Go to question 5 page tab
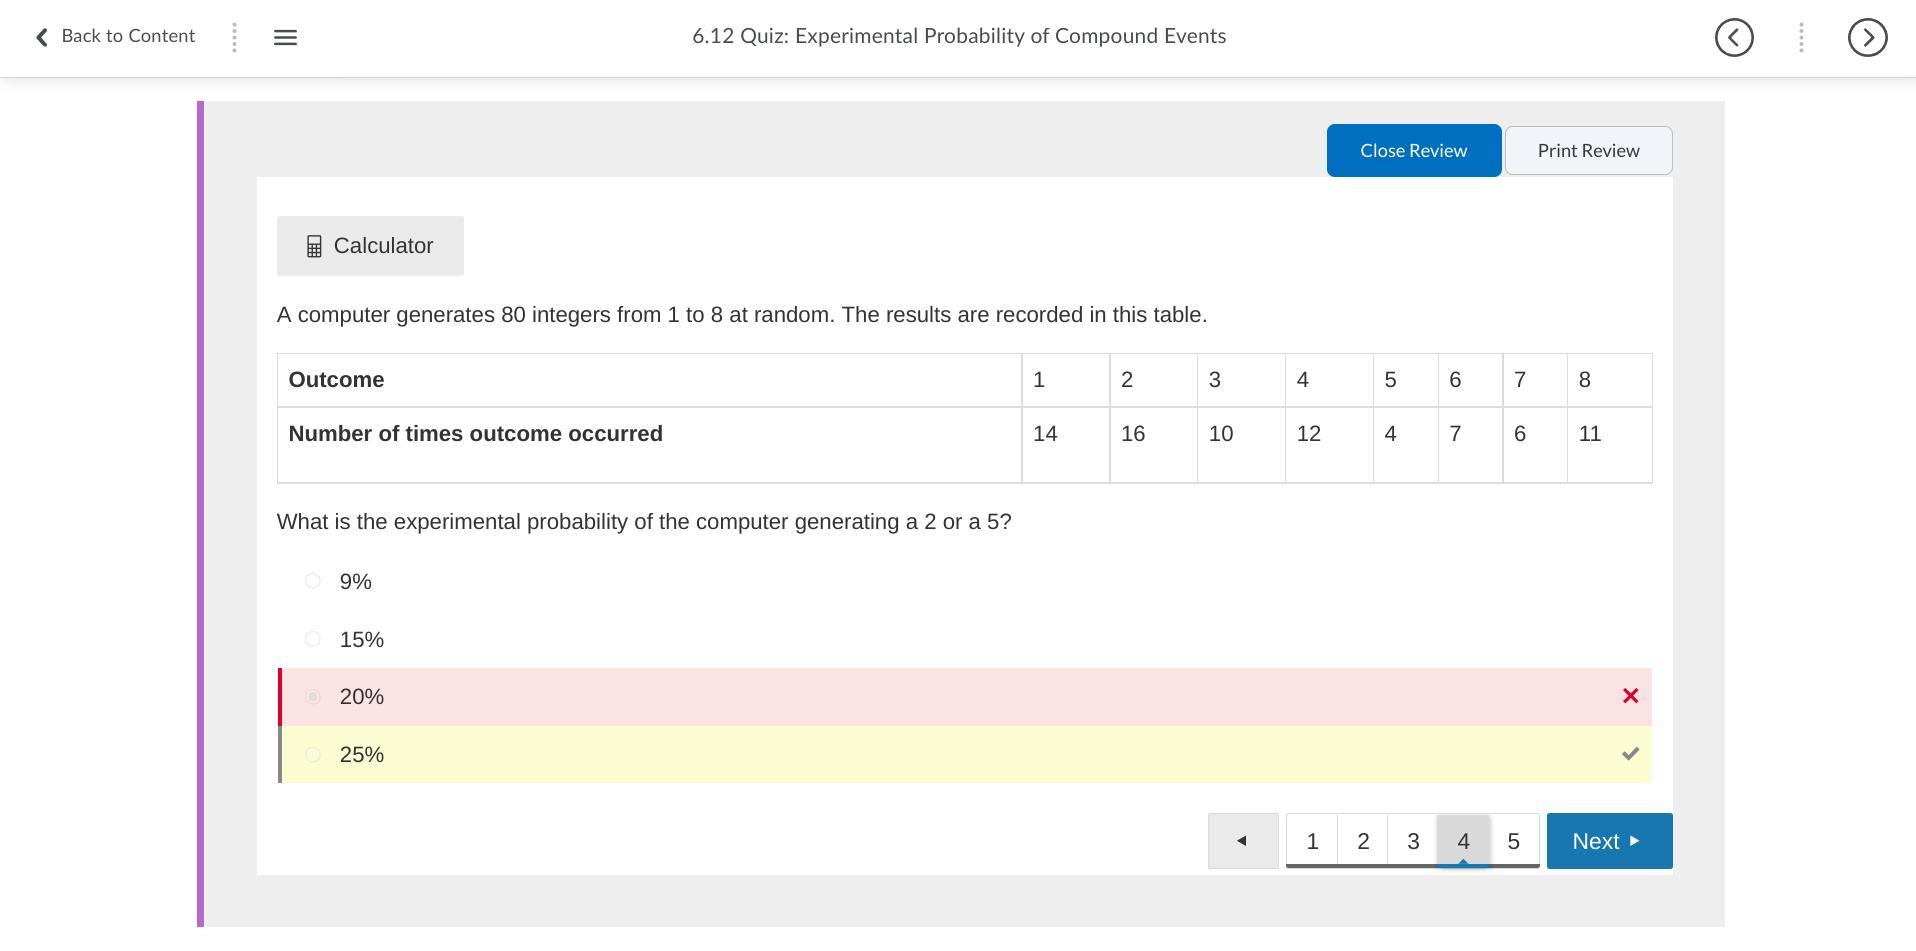 pos(1513,841)
